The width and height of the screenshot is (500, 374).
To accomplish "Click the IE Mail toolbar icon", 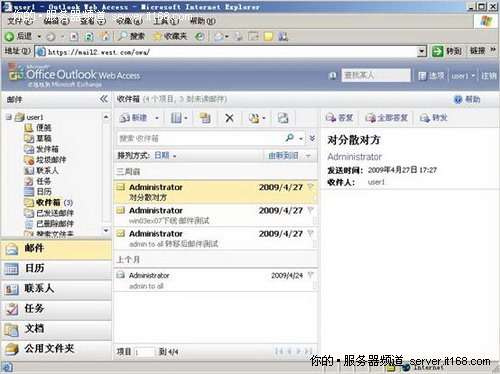I will point(219,36).
